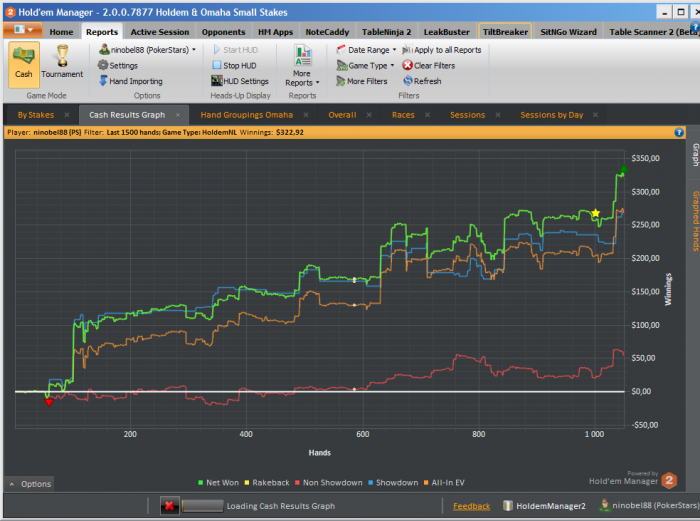Open NoteCaddy tab
Viewport: 700px width, 521px height.
point(327,32)
